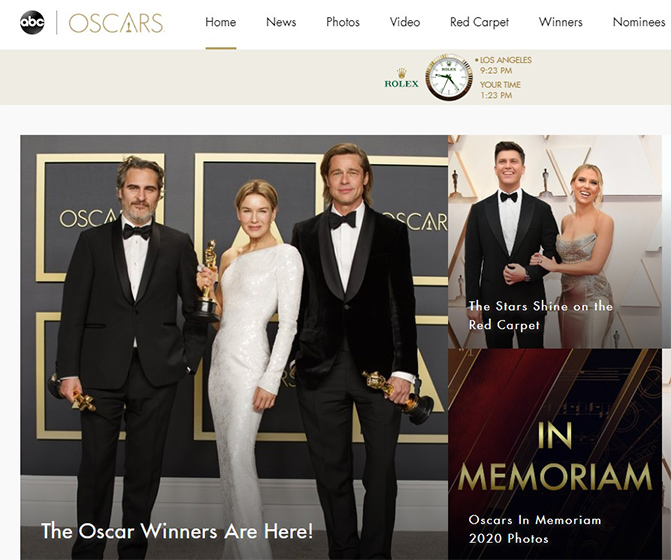This screenshot has width=671, height=560.
Task: Open 'The Oscar Winners Are Here!' headline
Action: tap(177, 531)
